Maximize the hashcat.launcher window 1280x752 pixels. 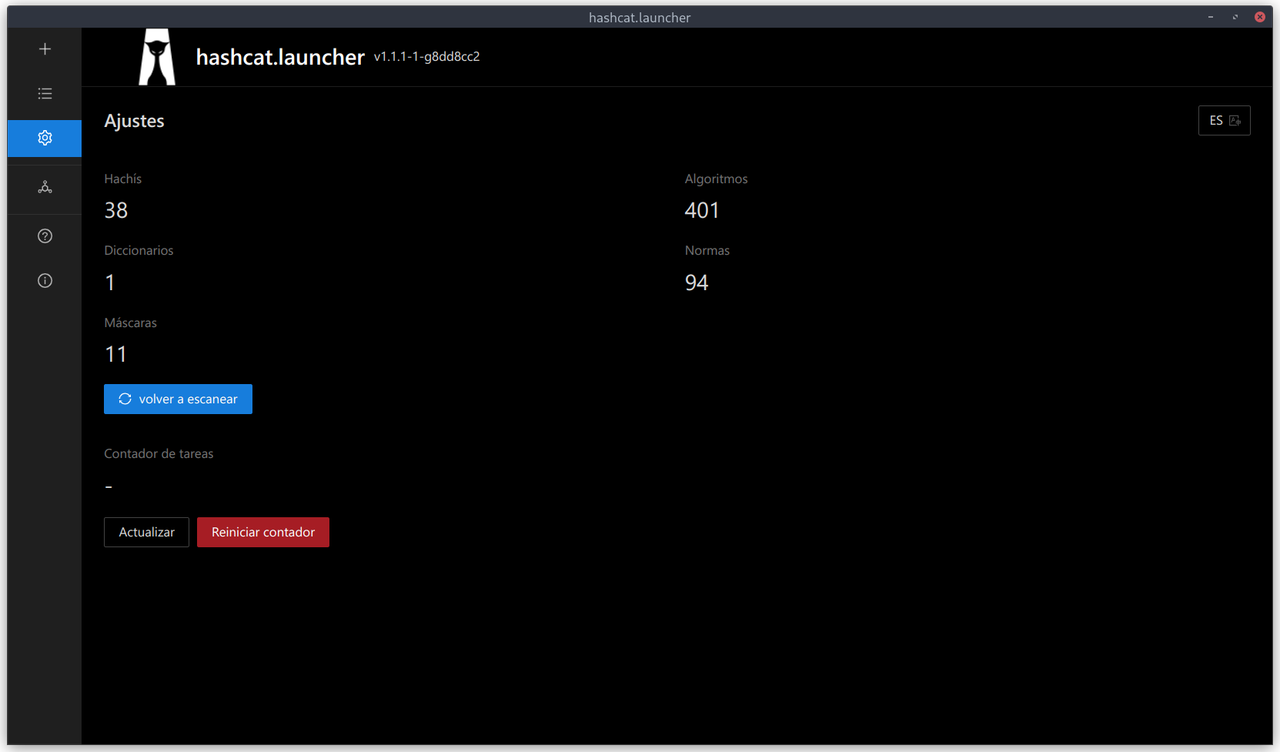[1236, 17]
